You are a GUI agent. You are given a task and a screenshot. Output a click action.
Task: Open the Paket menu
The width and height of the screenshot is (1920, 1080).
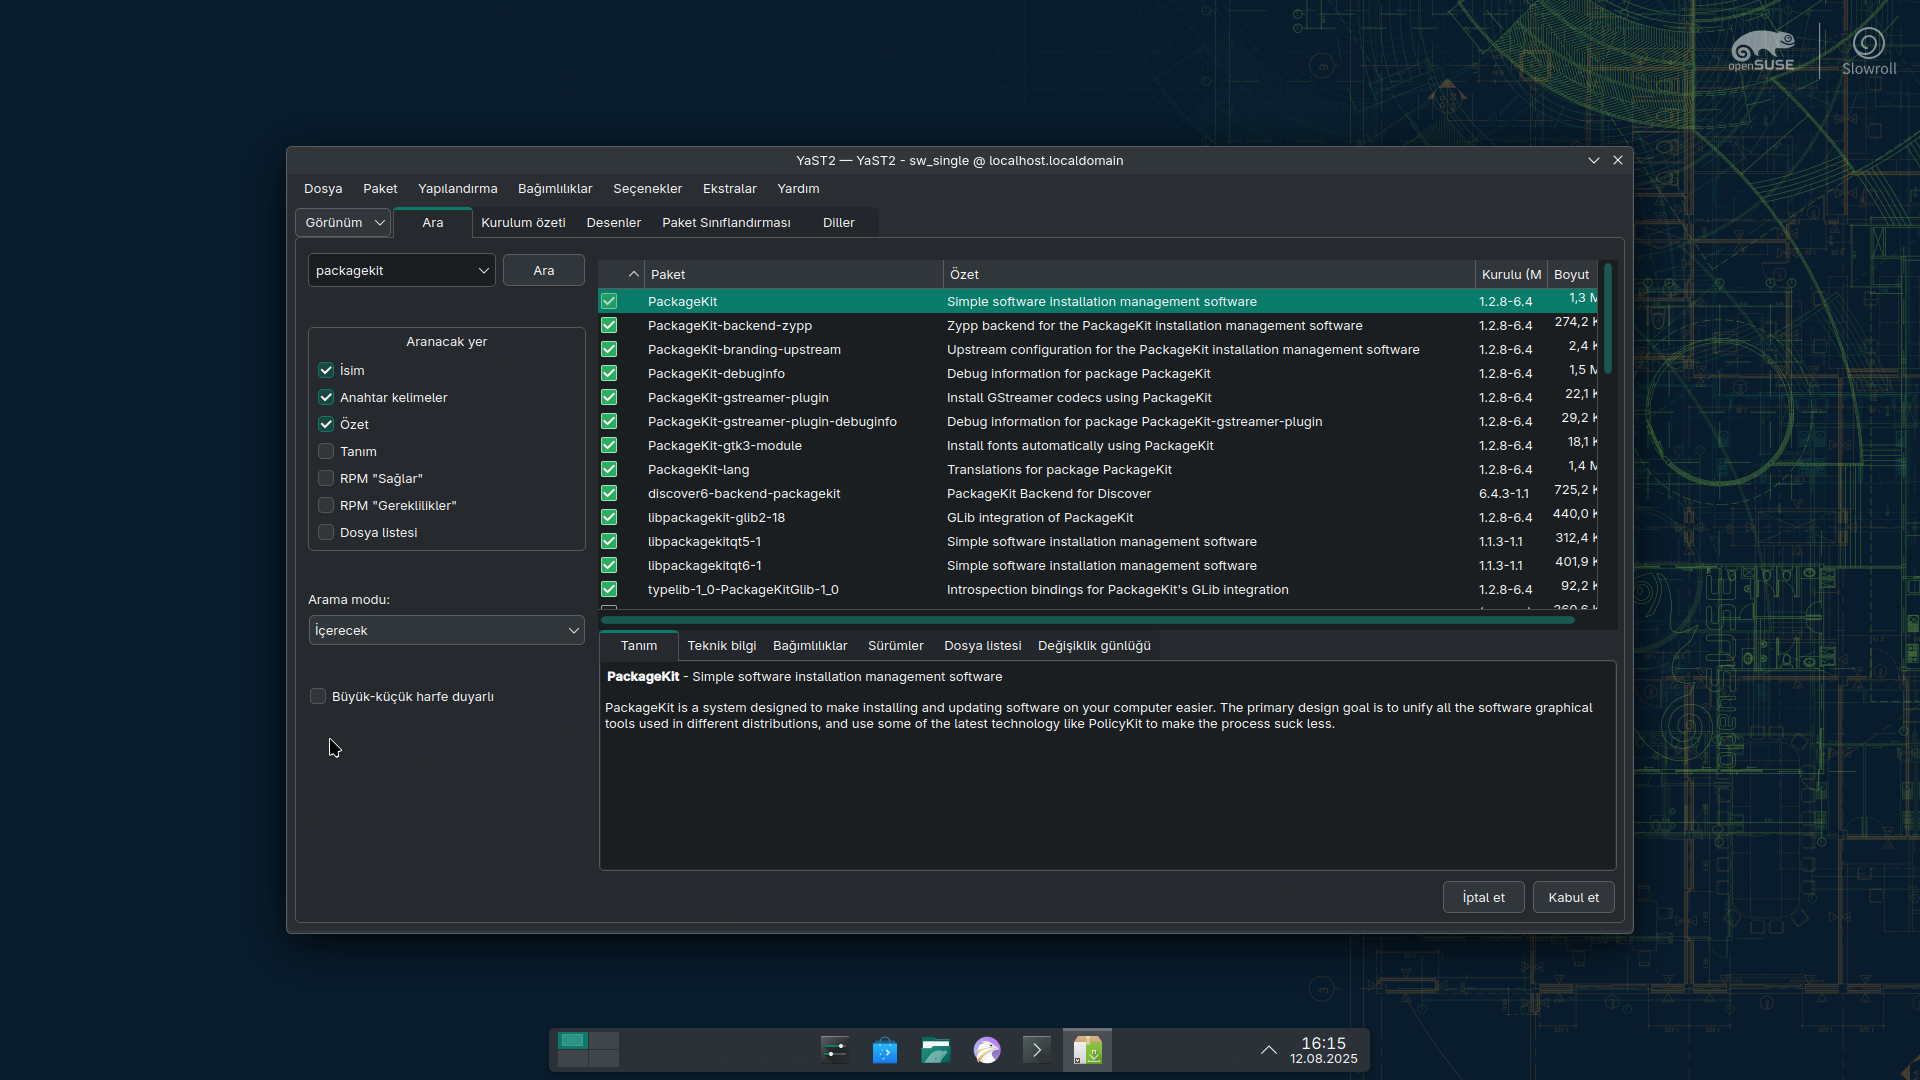pos(380,188)
